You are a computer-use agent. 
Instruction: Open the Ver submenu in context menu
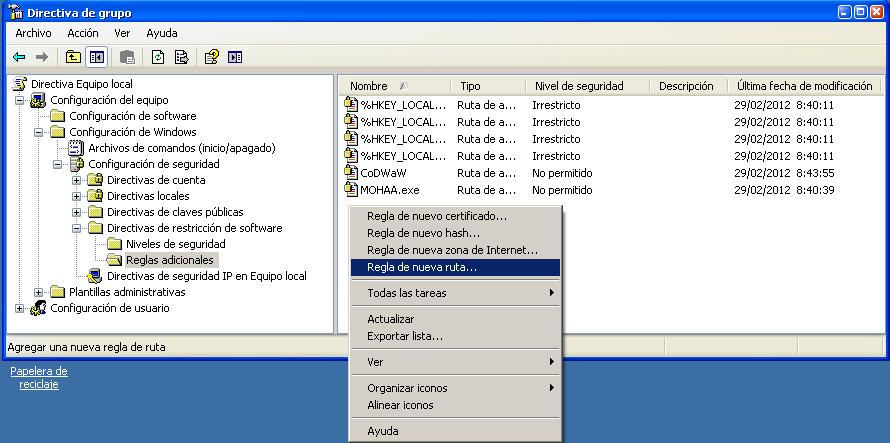(x=455, y=362)
